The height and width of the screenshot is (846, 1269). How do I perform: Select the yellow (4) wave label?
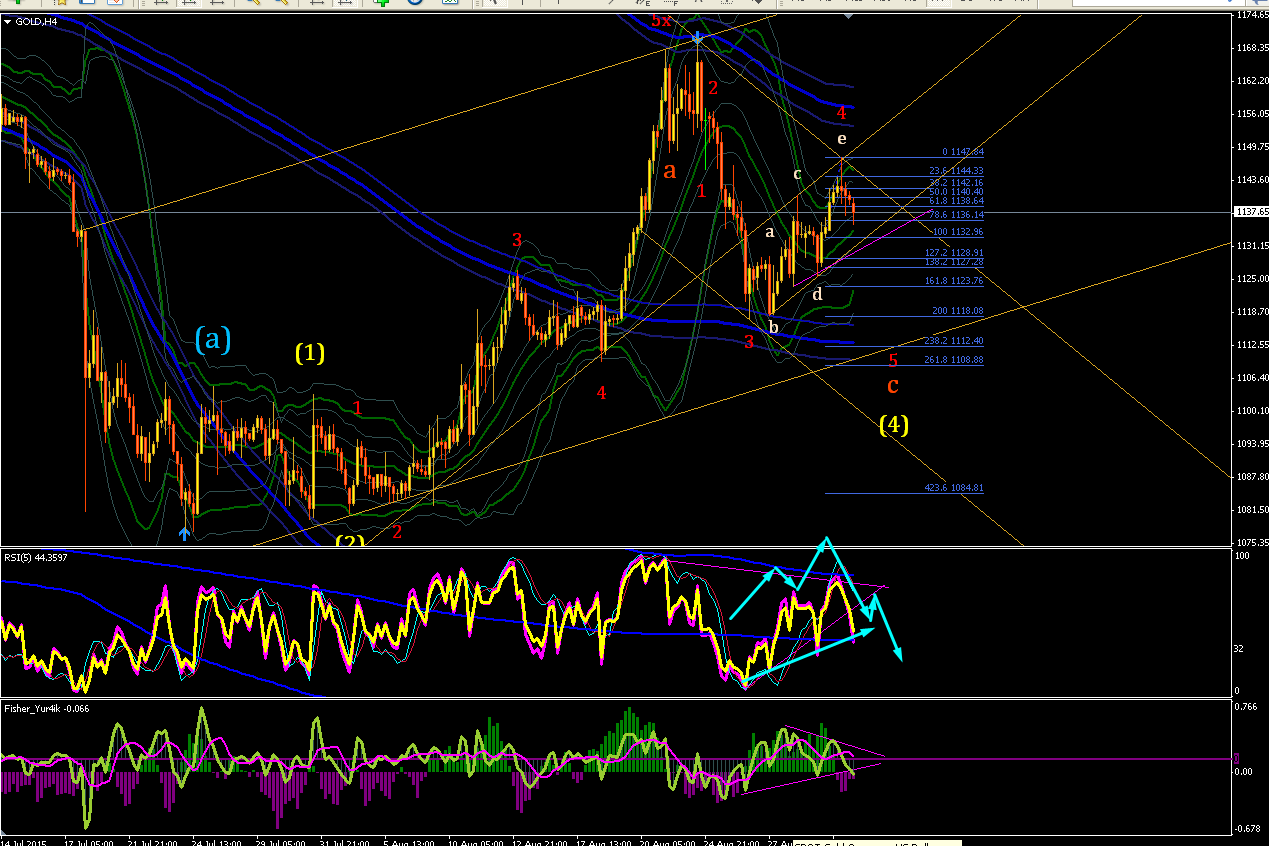(894, 424)
